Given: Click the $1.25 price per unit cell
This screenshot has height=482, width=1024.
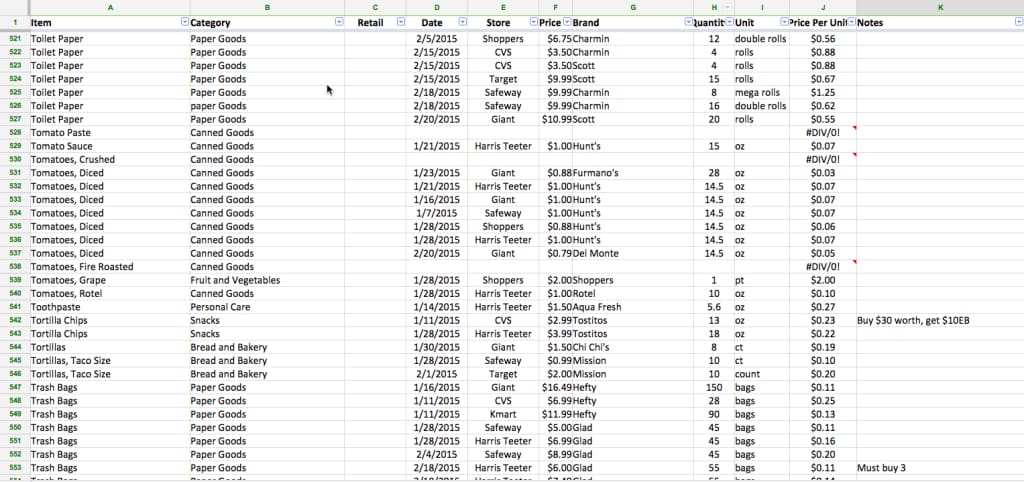Looking at the screenshot, I should [x=823, y=92].
